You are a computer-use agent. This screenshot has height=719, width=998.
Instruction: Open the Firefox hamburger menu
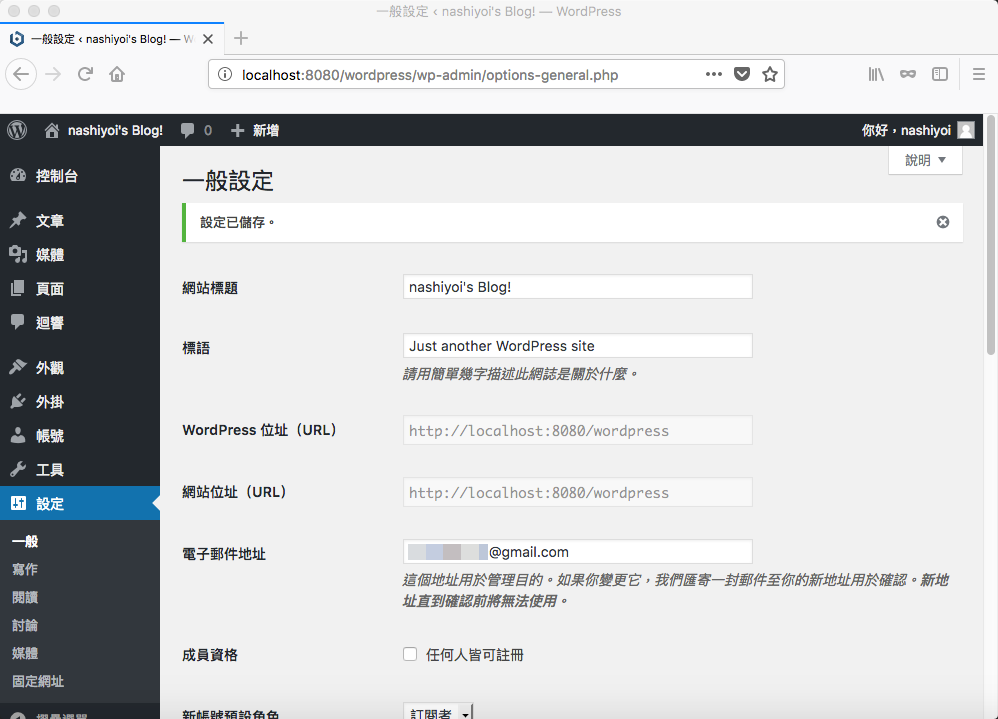click(x=979, y=74)
